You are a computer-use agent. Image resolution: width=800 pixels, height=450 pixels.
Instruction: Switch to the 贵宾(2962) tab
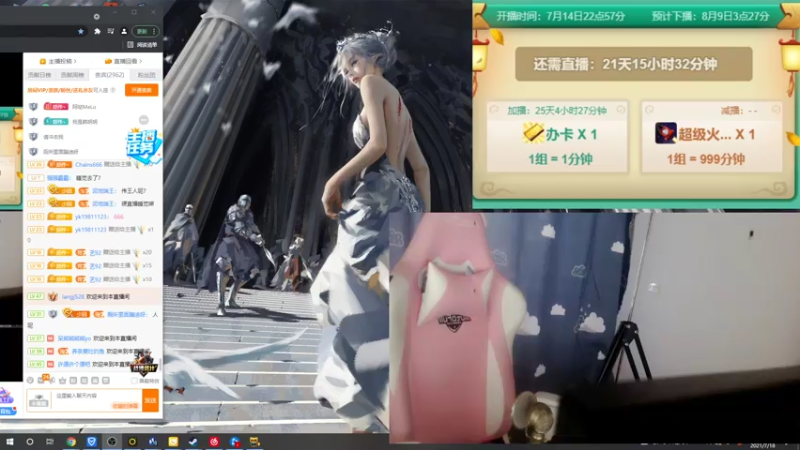point(109,75)
